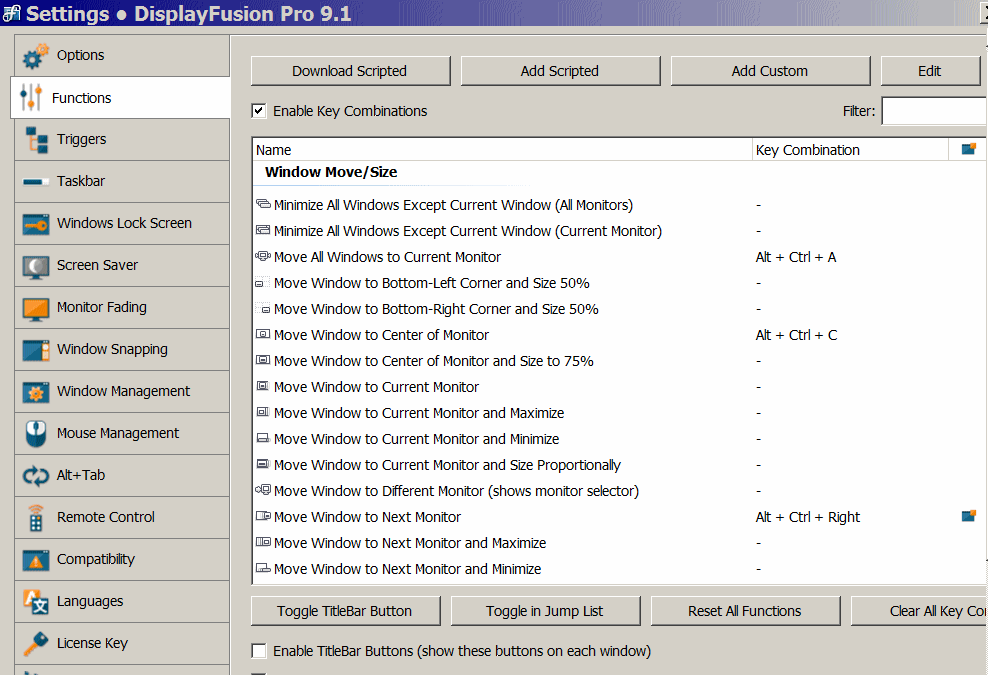Open the Screen Saver moon icon
Image resolution: width=988 pixels, height=675 pixels.
(x=36, y=266)
